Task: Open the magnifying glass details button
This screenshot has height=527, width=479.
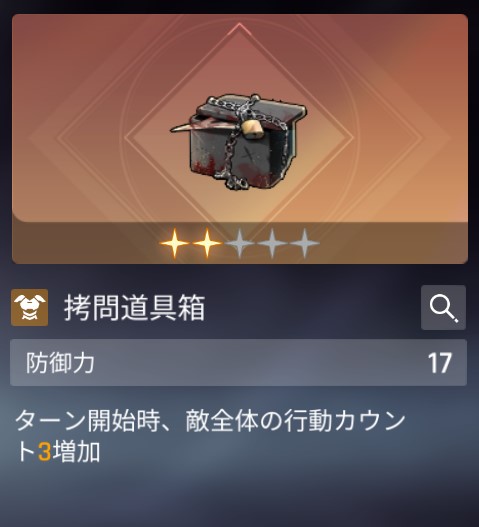Action: pos(443,308)
